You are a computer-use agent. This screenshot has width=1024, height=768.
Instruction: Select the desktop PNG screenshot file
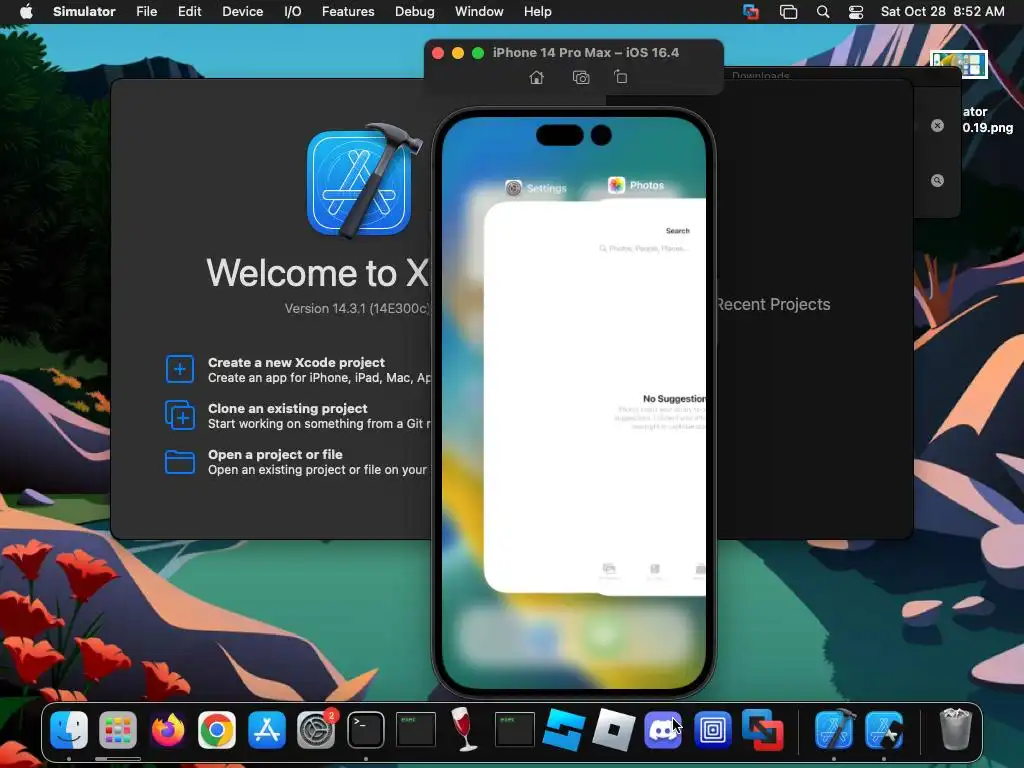[x=959, y=65]
